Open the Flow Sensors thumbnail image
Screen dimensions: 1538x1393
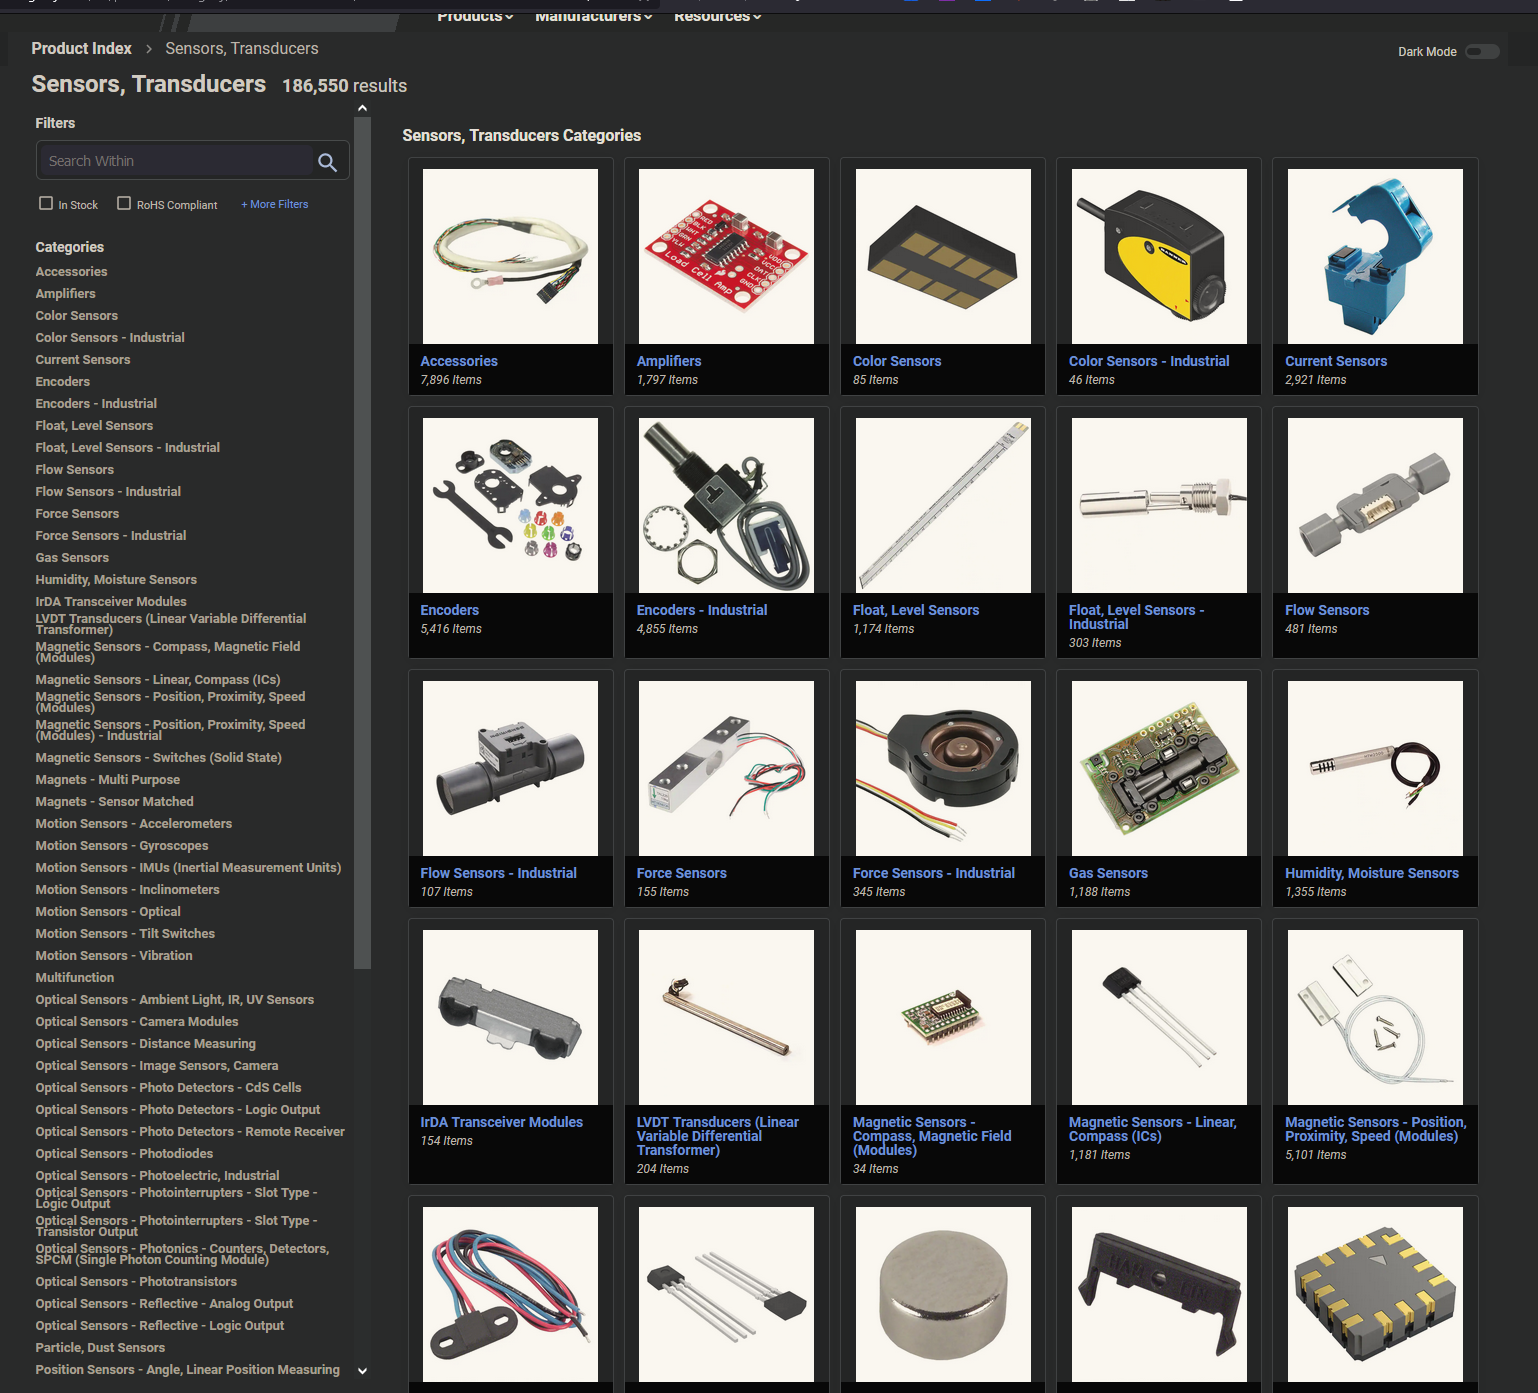tap(1375, 505)
